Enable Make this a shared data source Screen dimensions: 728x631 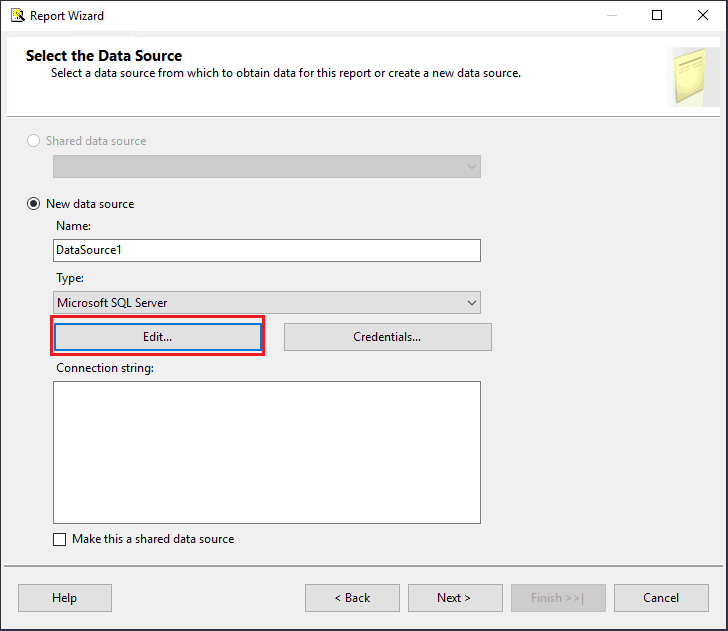click(x=59, y=540)
